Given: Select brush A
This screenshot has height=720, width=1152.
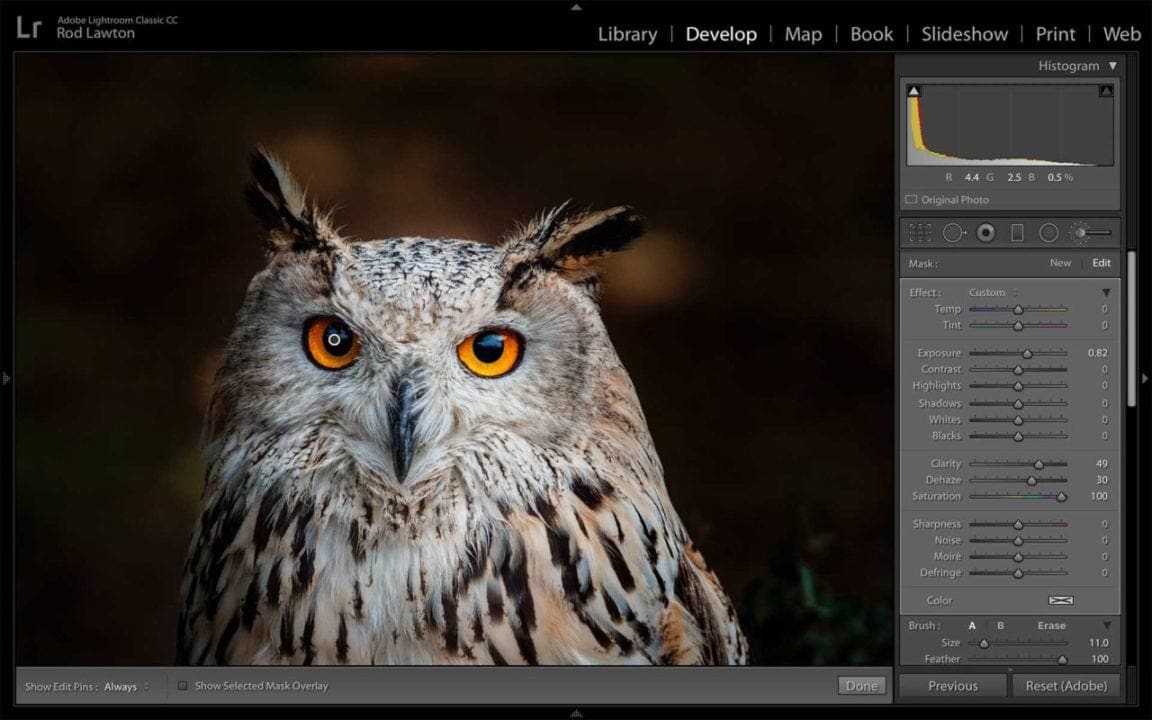Looking at the screenshot, I should coord(972,626).
